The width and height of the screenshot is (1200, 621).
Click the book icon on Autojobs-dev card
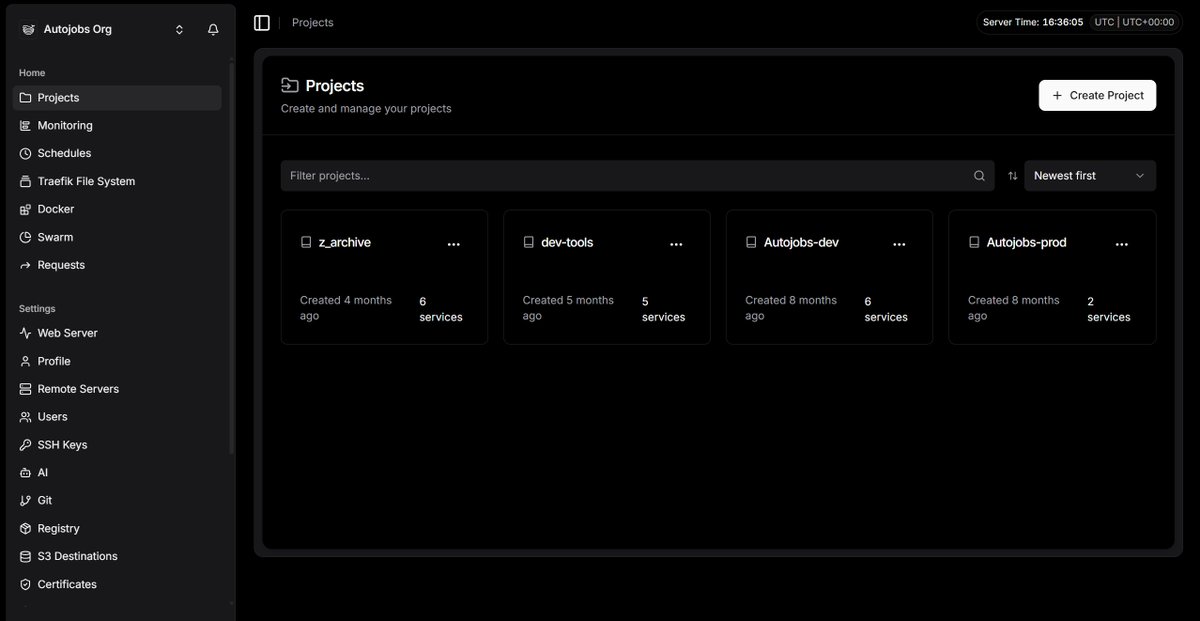coord(752,242)
